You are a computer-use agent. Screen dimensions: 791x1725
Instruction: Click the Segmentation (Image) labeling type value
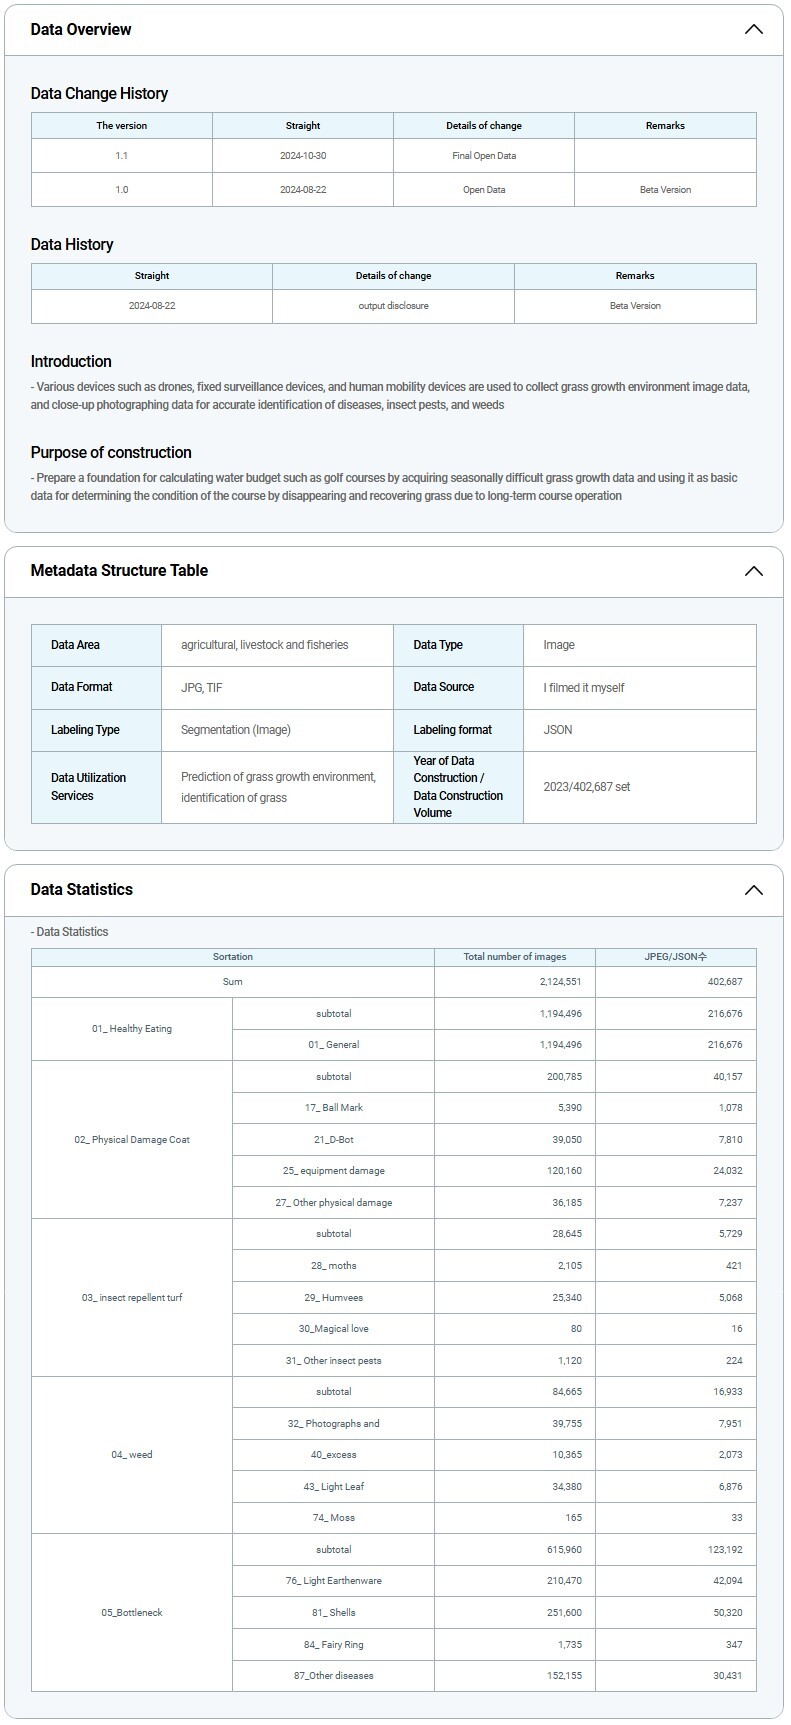236,730
